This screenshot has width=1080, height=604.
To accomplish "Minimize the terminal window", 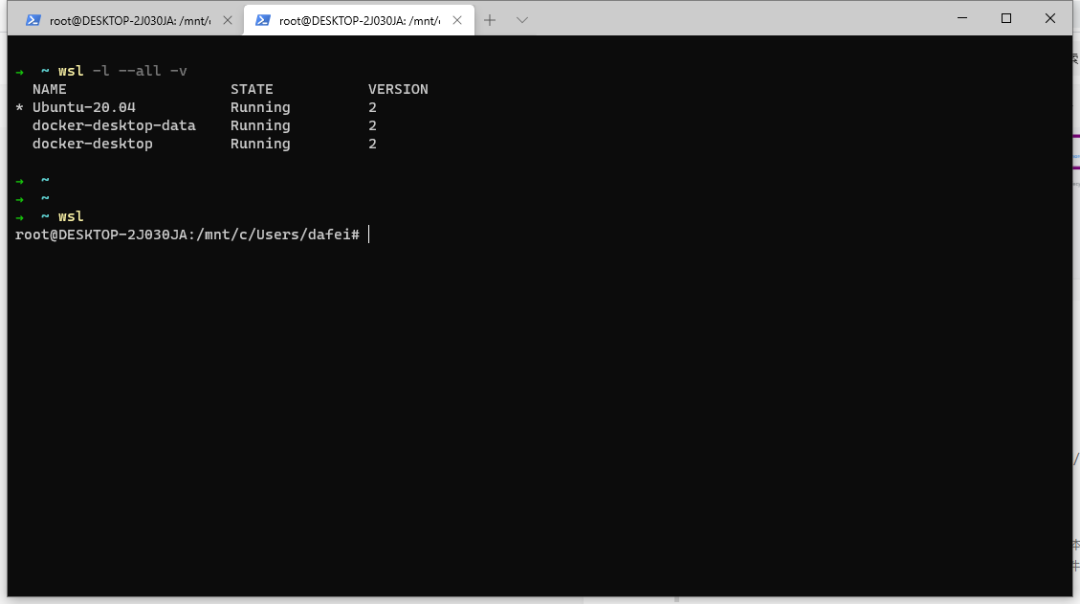I will (961, 18).
